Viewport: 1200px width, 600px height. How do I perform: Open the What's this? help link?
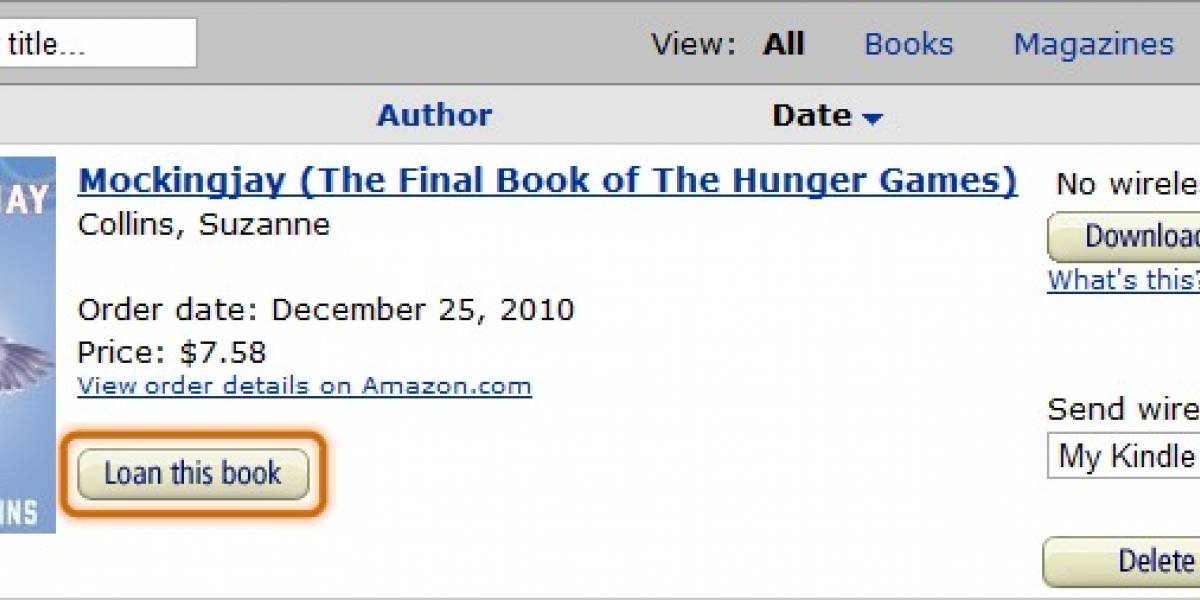(x=1124, y=280)
